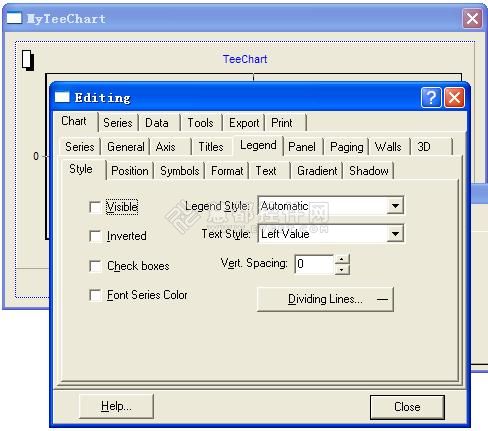Image resolution: width=488 pixels, height=431 pixels.
Task: Click the MyTeeChart window title icon
Action: click(14, 18)
